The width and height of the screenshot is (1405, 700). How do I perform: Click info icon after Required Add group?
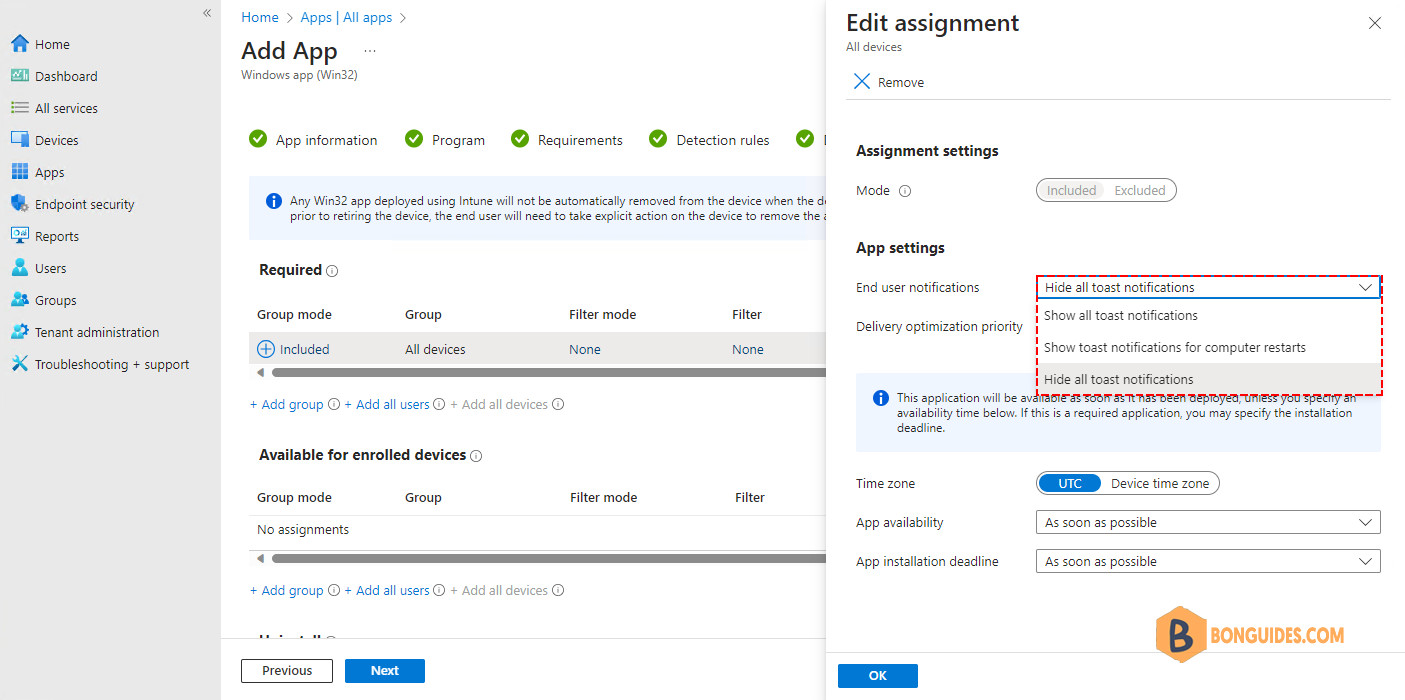[334, 405]
